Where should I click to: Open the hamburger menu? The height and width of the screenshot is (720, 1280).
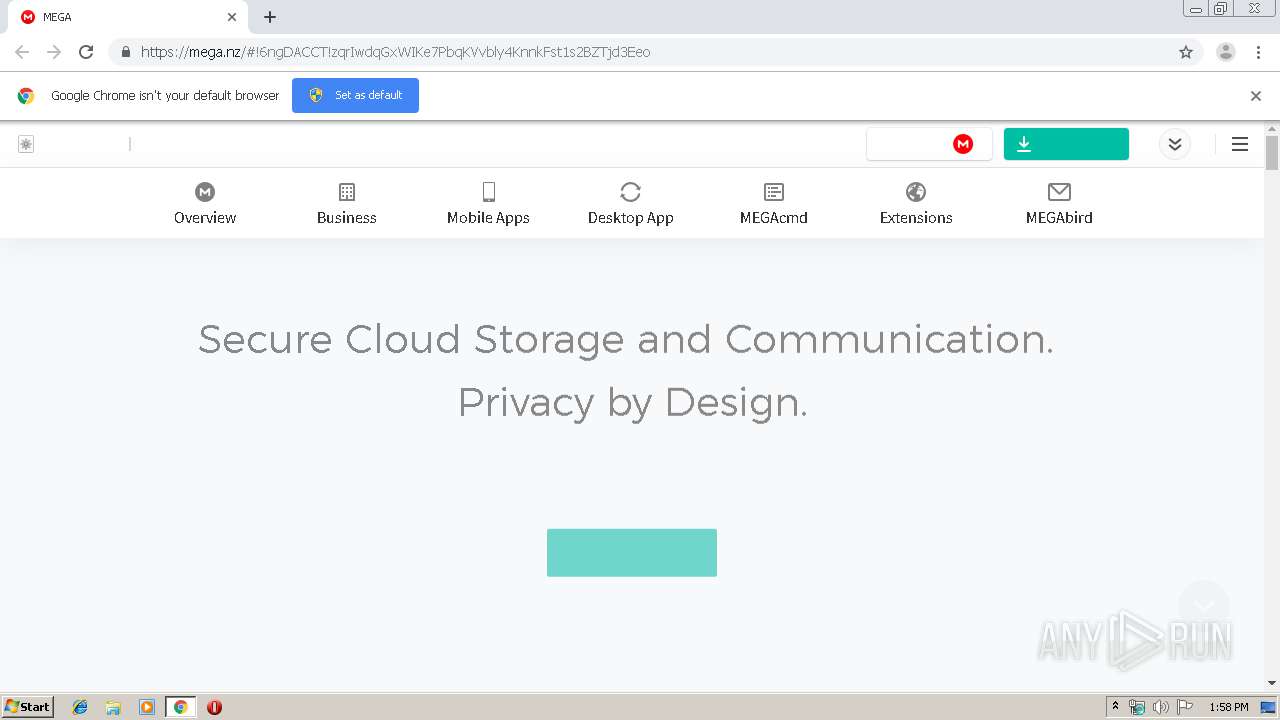pos(1240,144)
